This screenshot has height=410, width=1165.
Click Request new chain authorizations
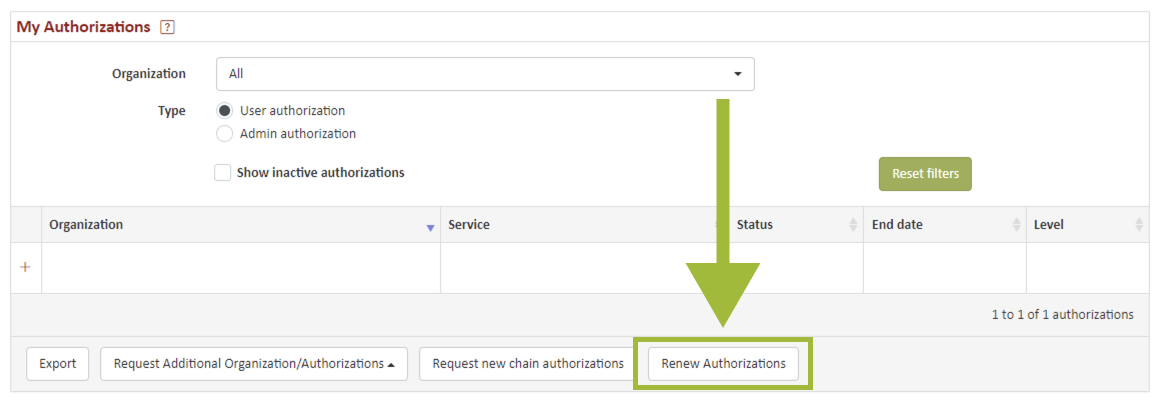point(528,364)
